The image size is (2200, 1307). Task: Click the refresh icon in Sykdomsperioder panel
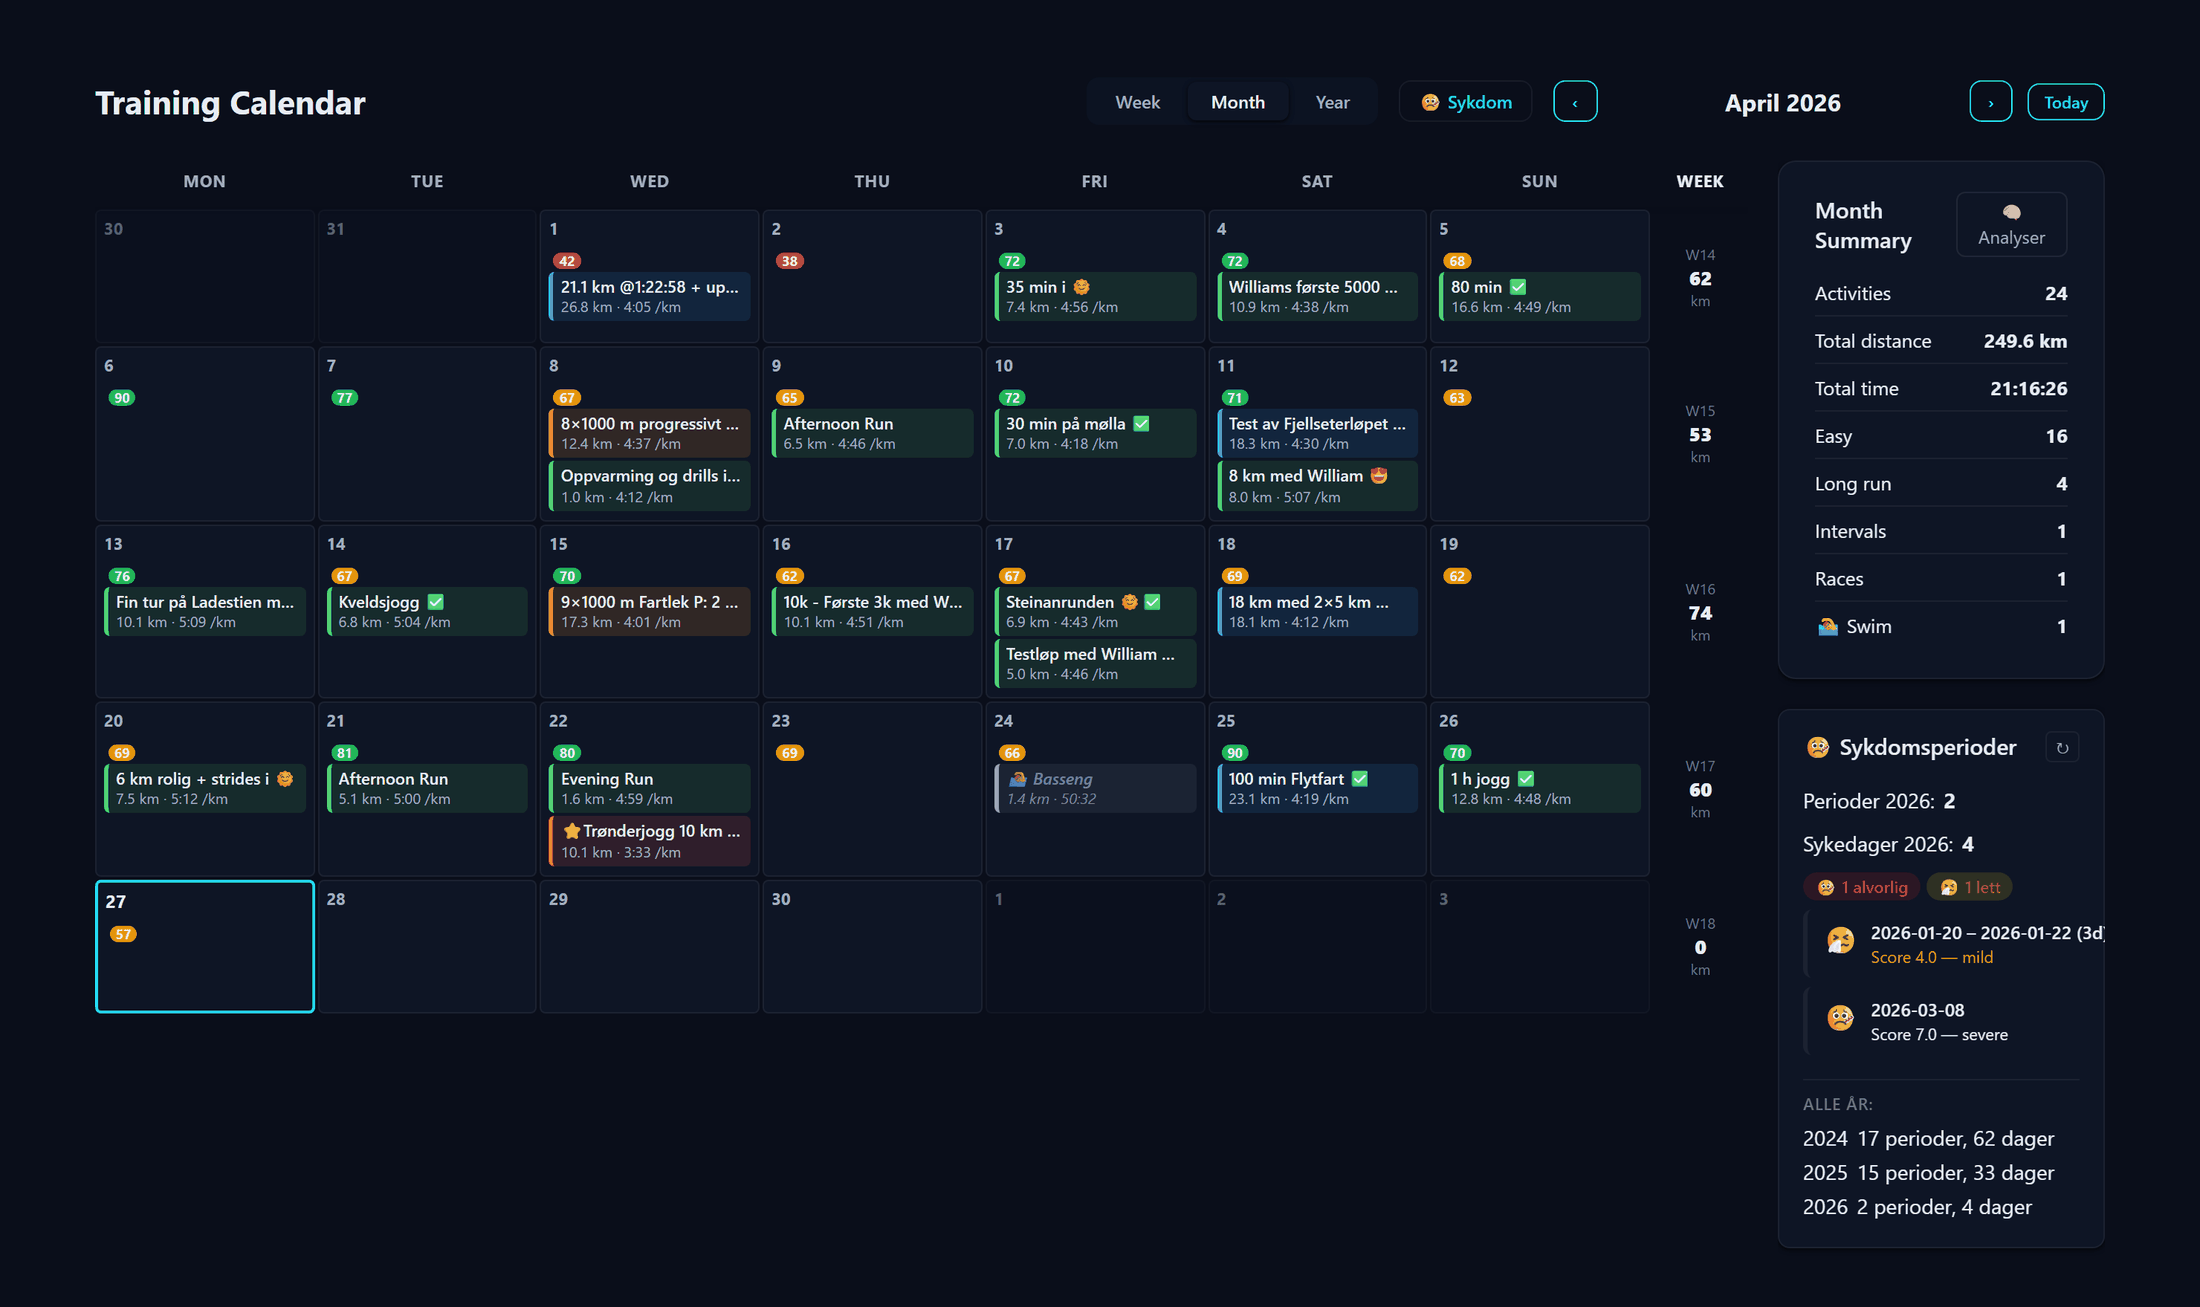click(x=2062, y=748)
